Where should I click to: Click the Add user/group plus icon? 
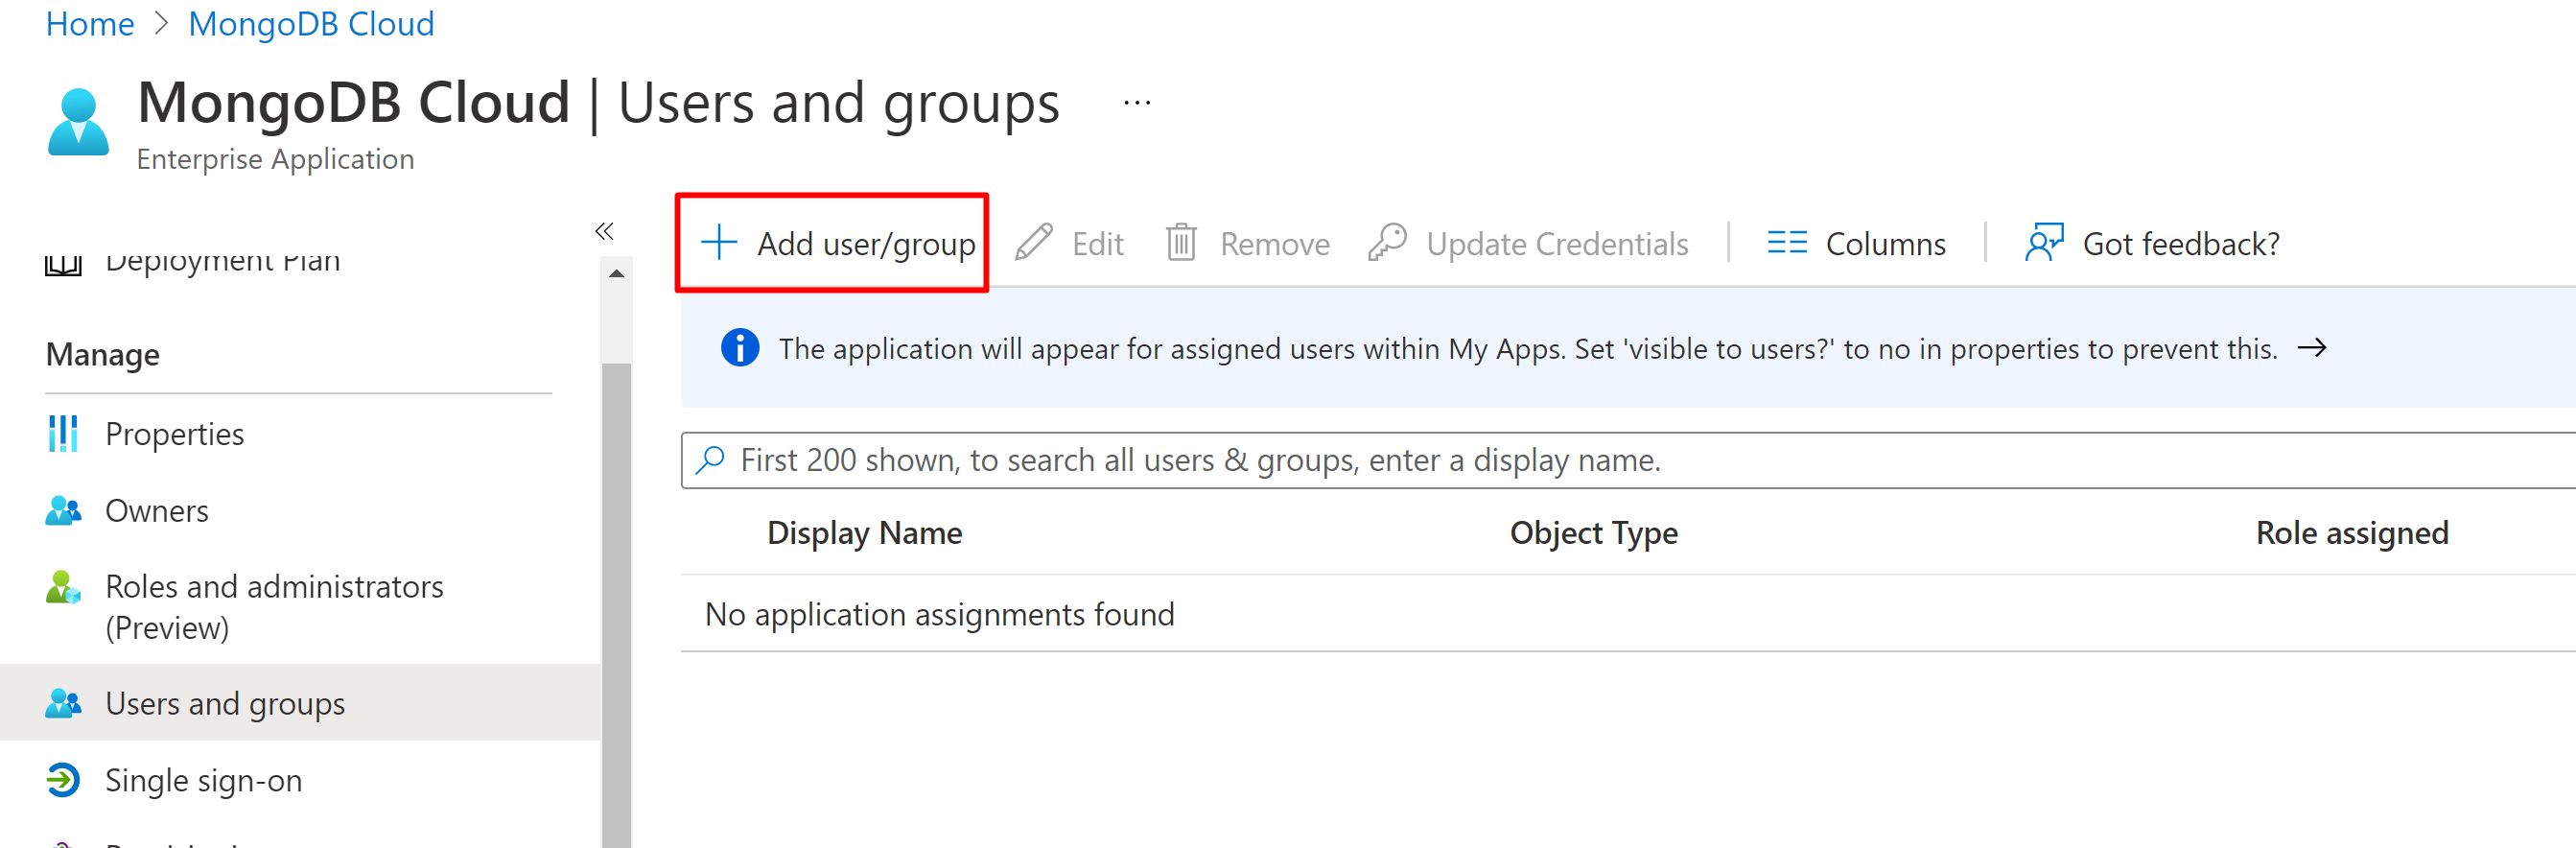(718, 243)
